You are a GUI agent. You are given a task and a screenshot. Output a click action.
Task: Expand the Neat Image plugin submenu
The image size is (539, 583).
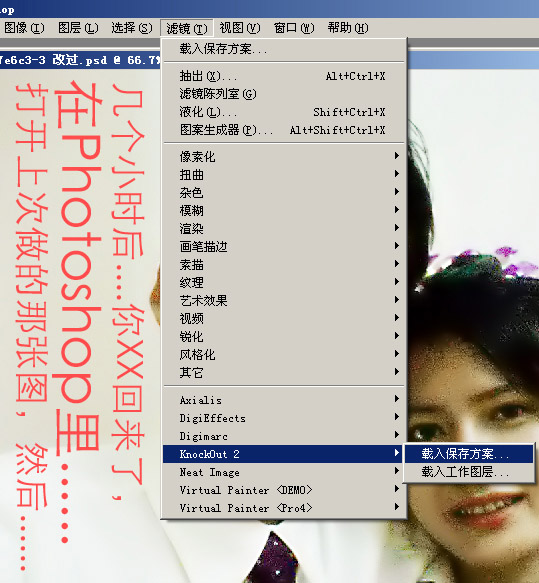(284, 472)
